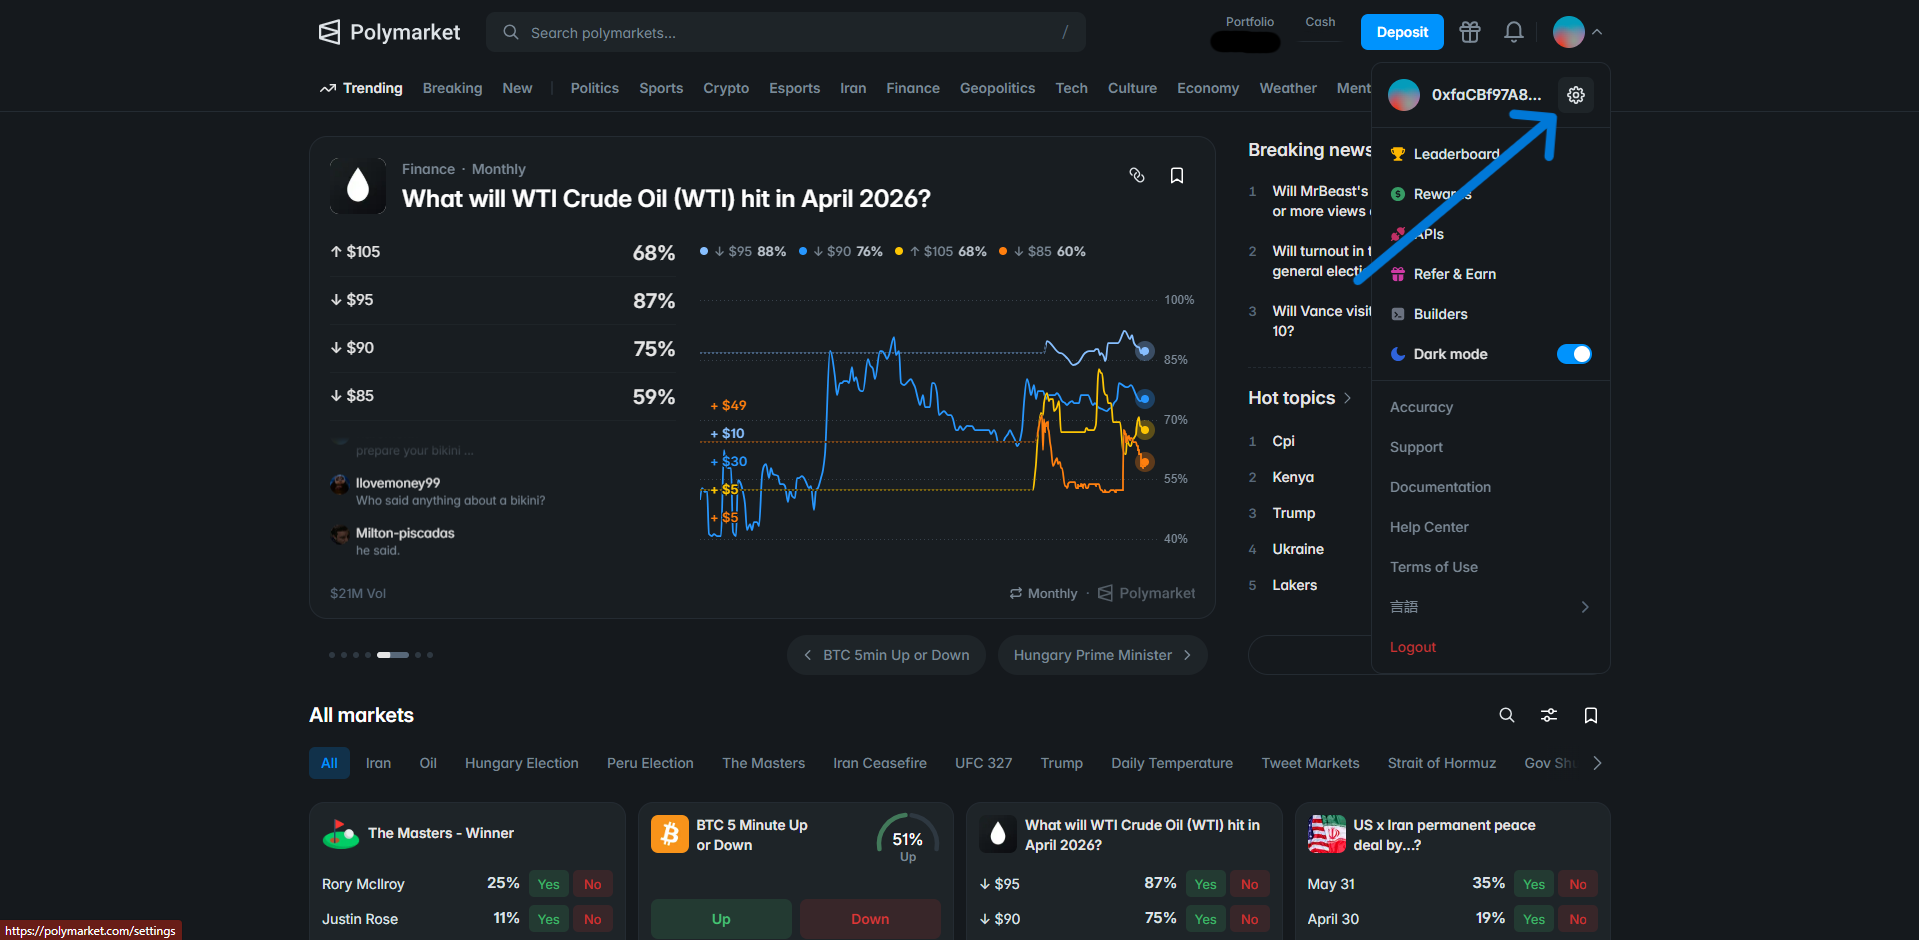Select the Hungary Election tag
The height and width of the screenshot is (940, 1919).
(522, 763)
